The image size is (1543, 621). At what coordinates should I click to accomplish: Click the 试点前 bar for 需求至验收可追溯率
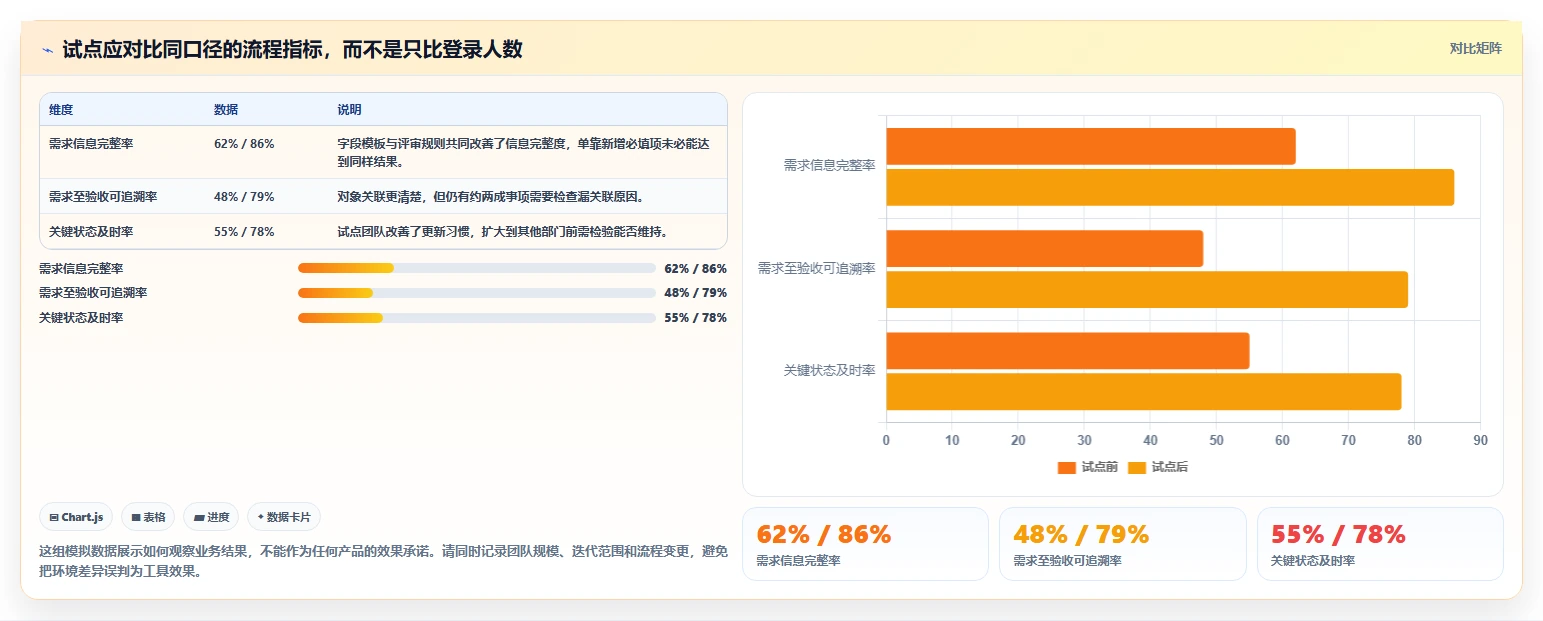pyautogui.click(x=1044, y=248)
